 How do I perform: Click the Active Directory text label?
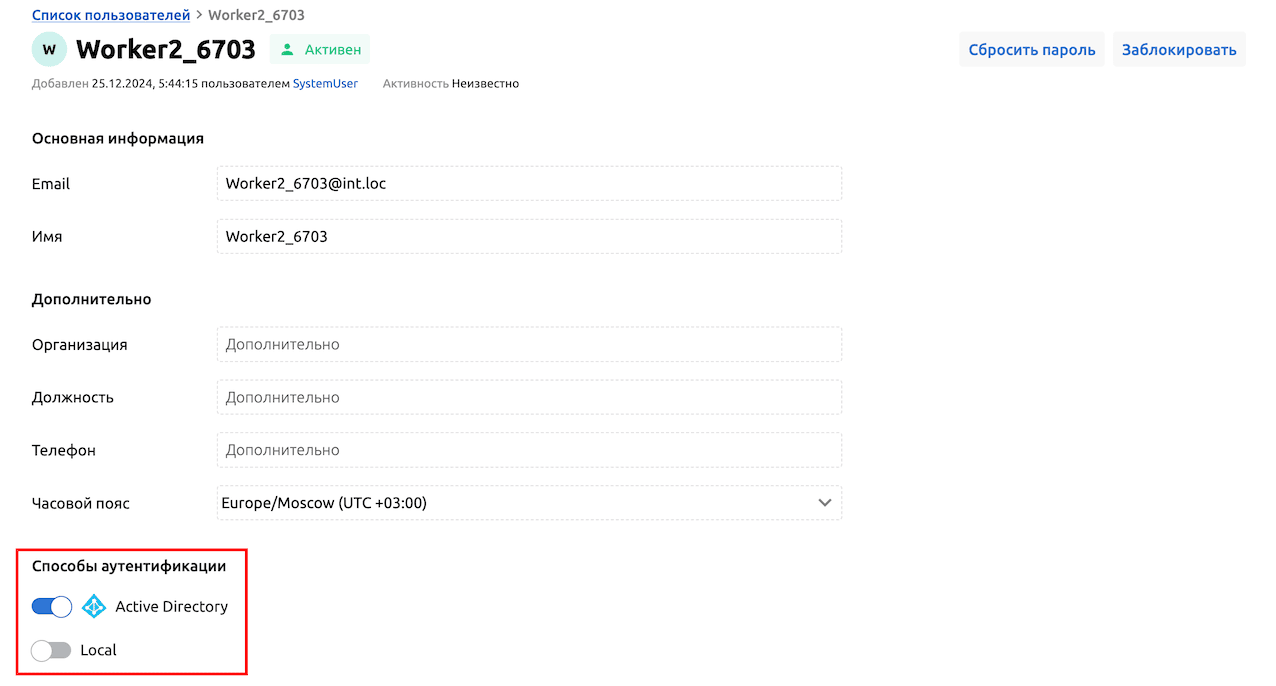[x=171, y=606]
